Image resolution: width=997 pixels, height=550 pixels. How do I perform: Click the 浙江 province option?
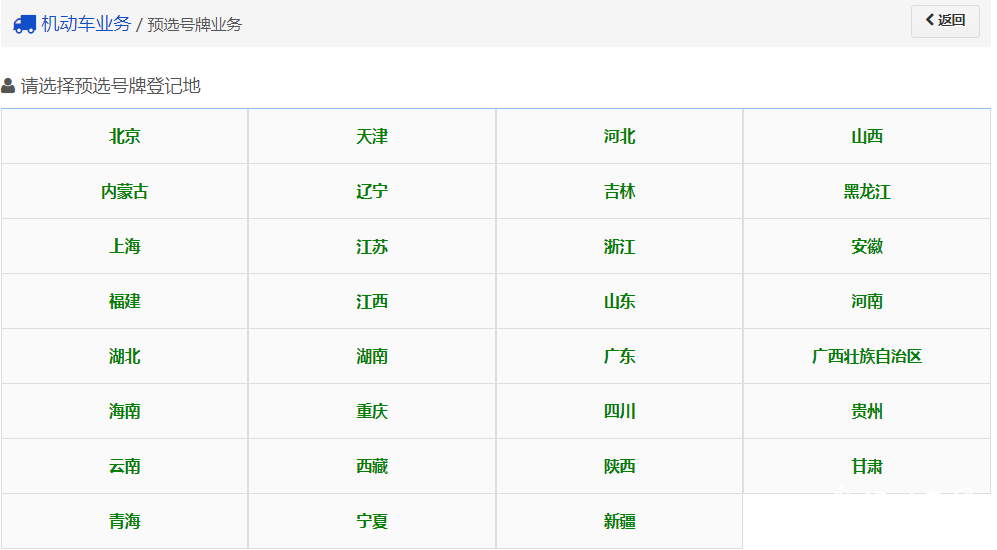(x=619, y=247)
